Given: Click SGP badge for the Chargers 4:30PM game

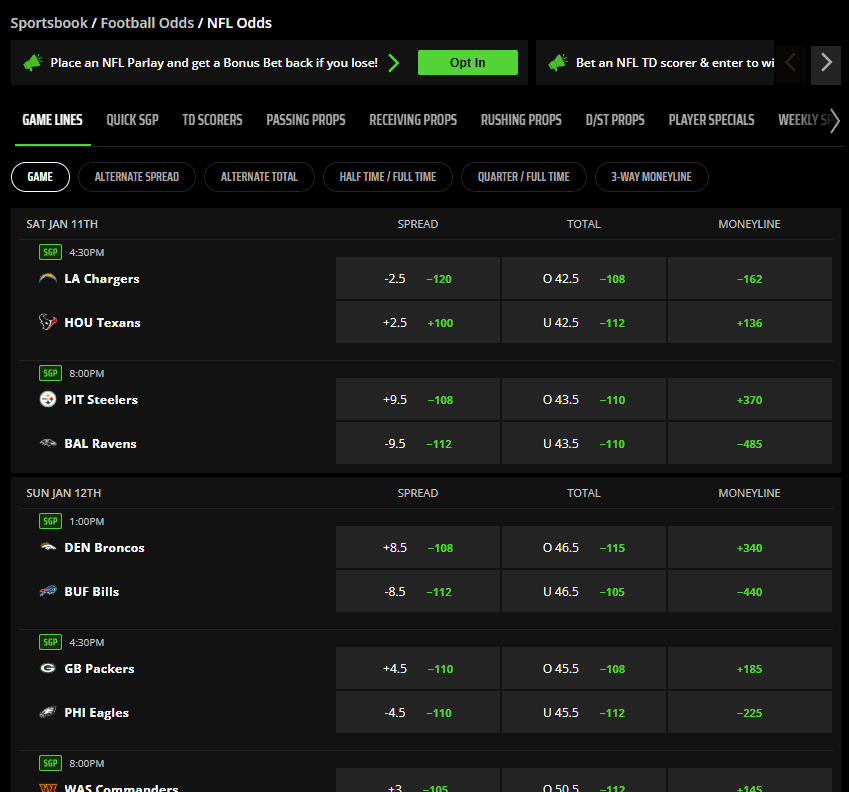Looking at the screenshot, I should click(x=50, y=252).
